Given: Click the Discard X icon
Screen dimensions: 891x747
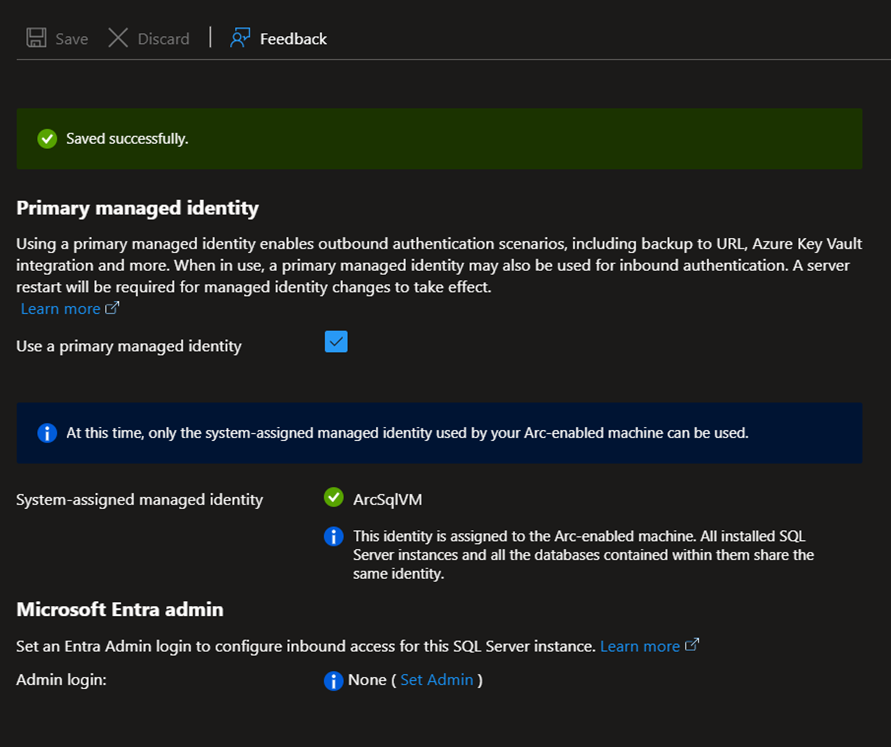Looking at the screenshot, I should pos(118,38).
